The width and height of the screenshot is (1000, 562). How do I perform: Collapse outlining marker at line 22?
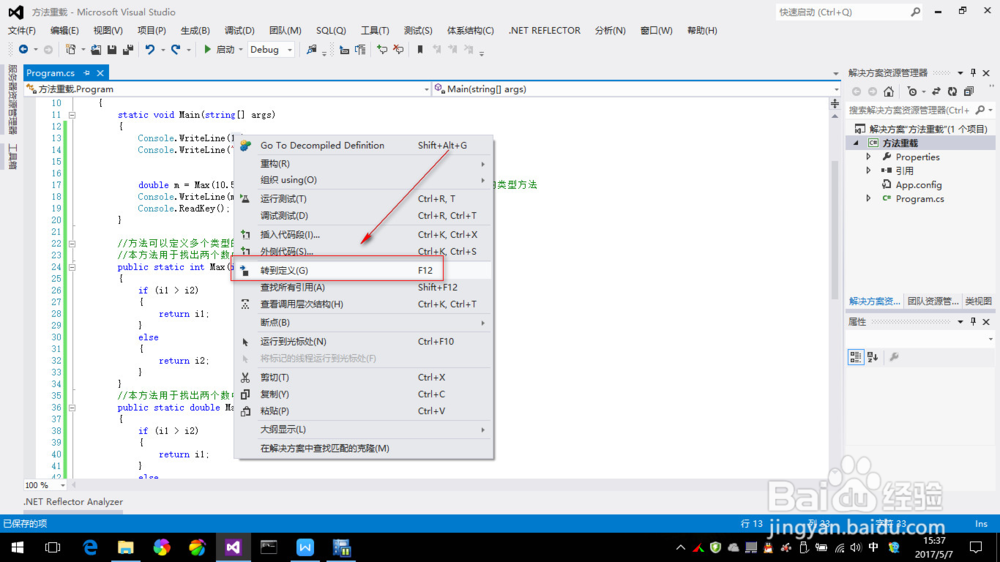[72, 244]
